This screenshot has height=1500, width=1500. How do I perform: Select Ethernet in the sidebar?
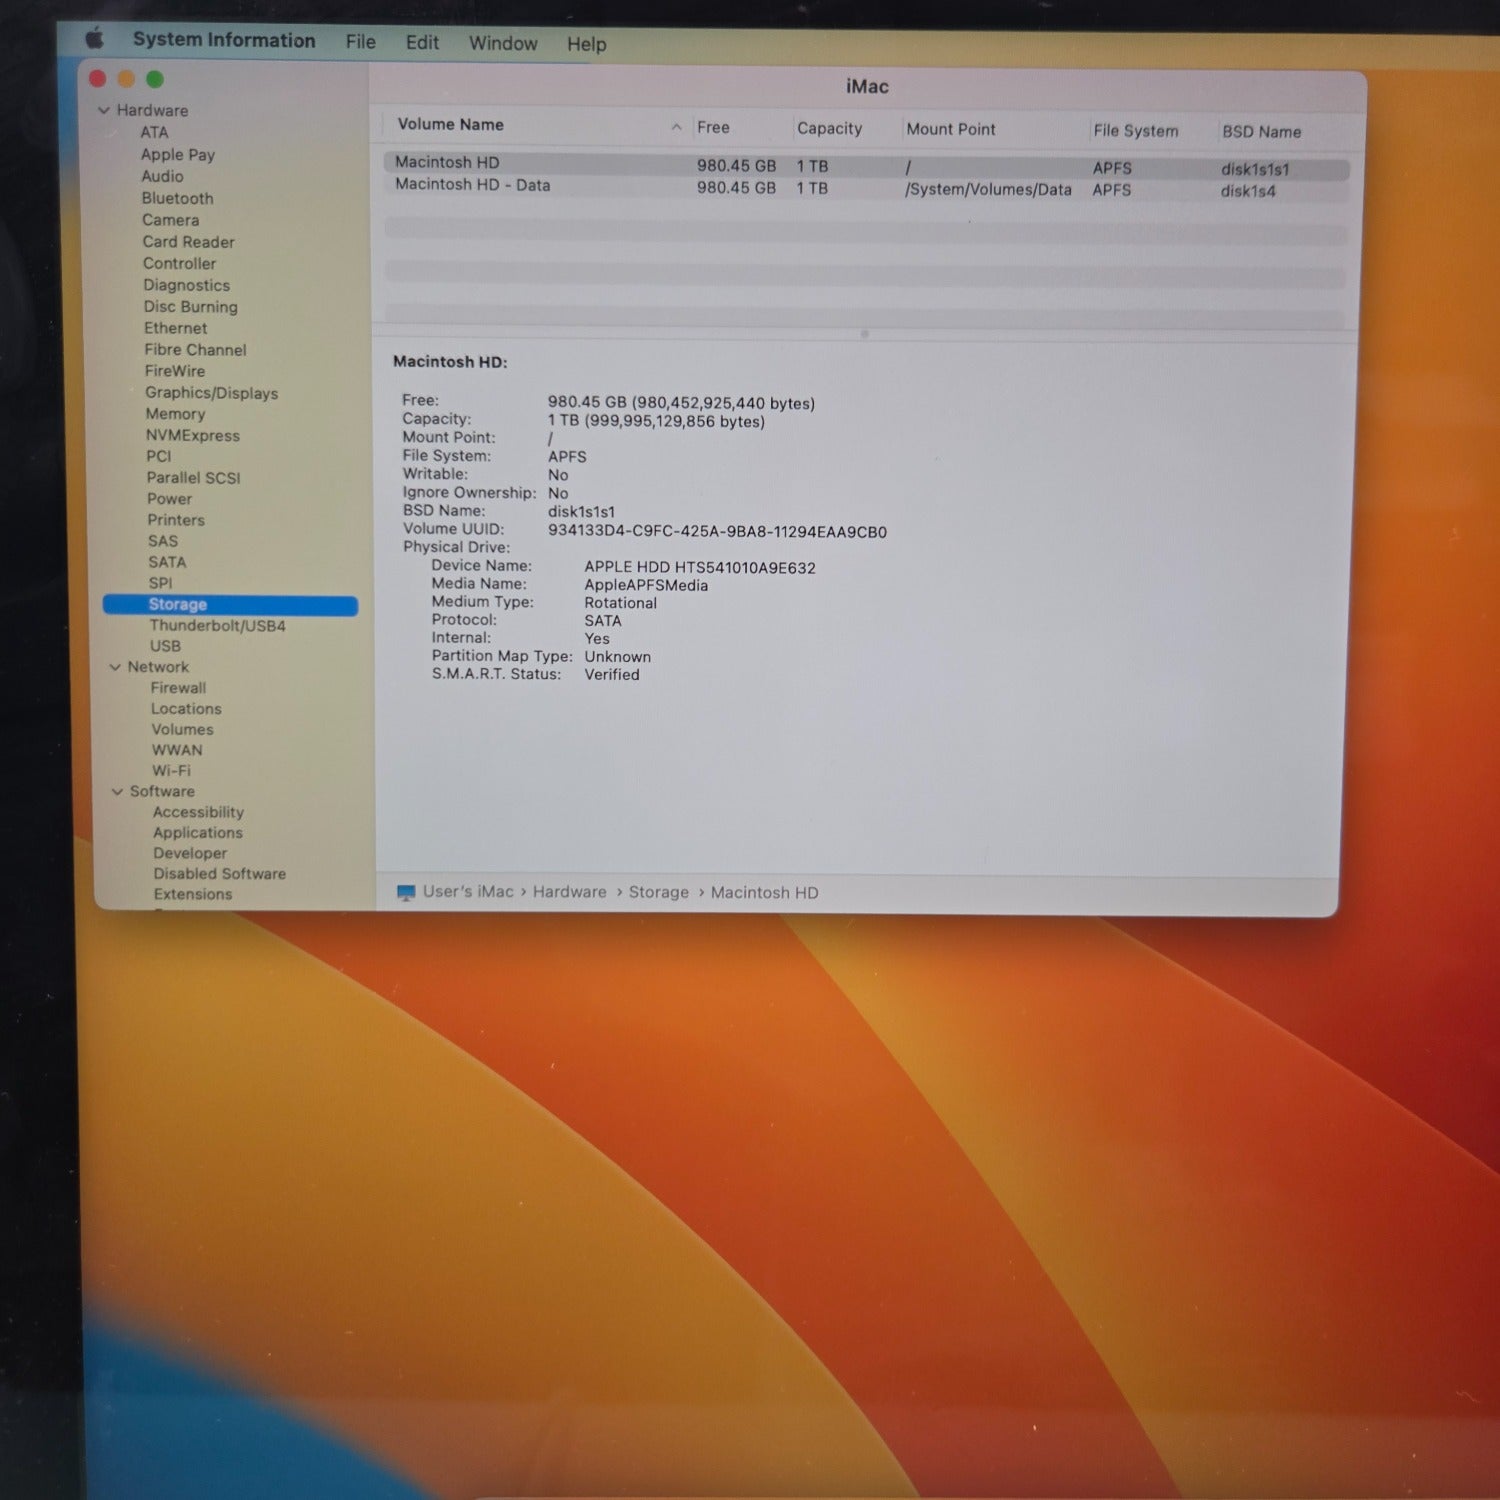[175, 328]
